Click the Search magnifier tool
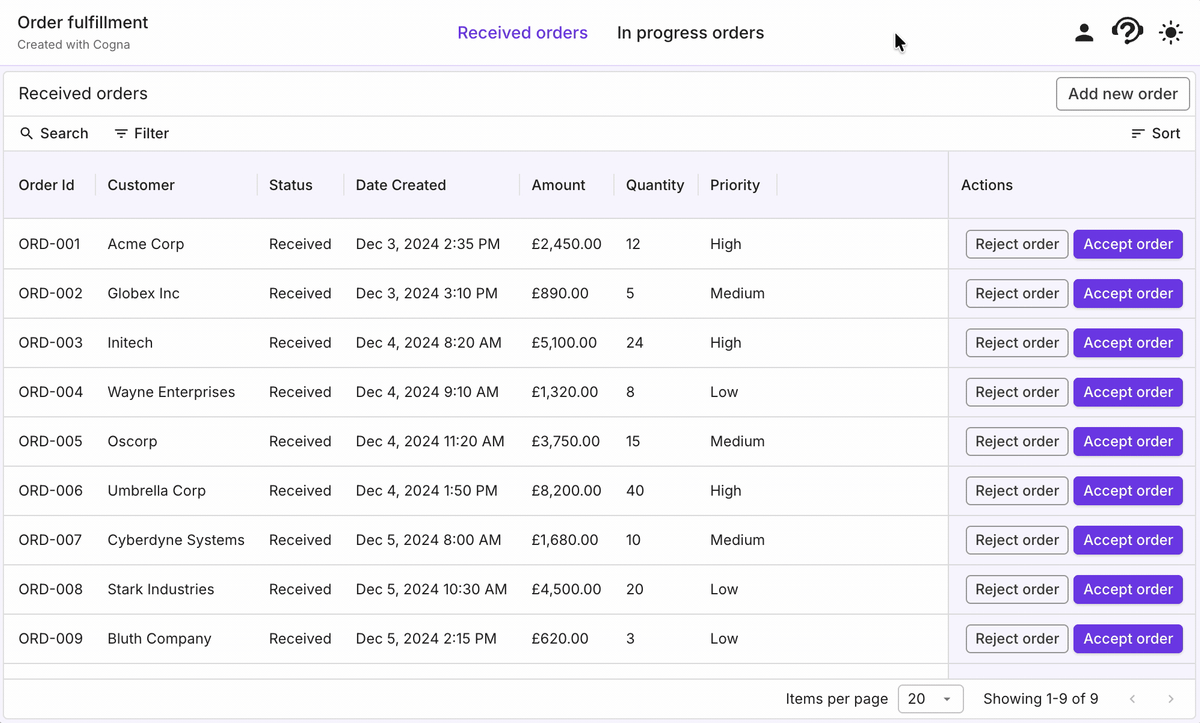1200x723 pixels. pyautogui.click(x=54, y=133)
